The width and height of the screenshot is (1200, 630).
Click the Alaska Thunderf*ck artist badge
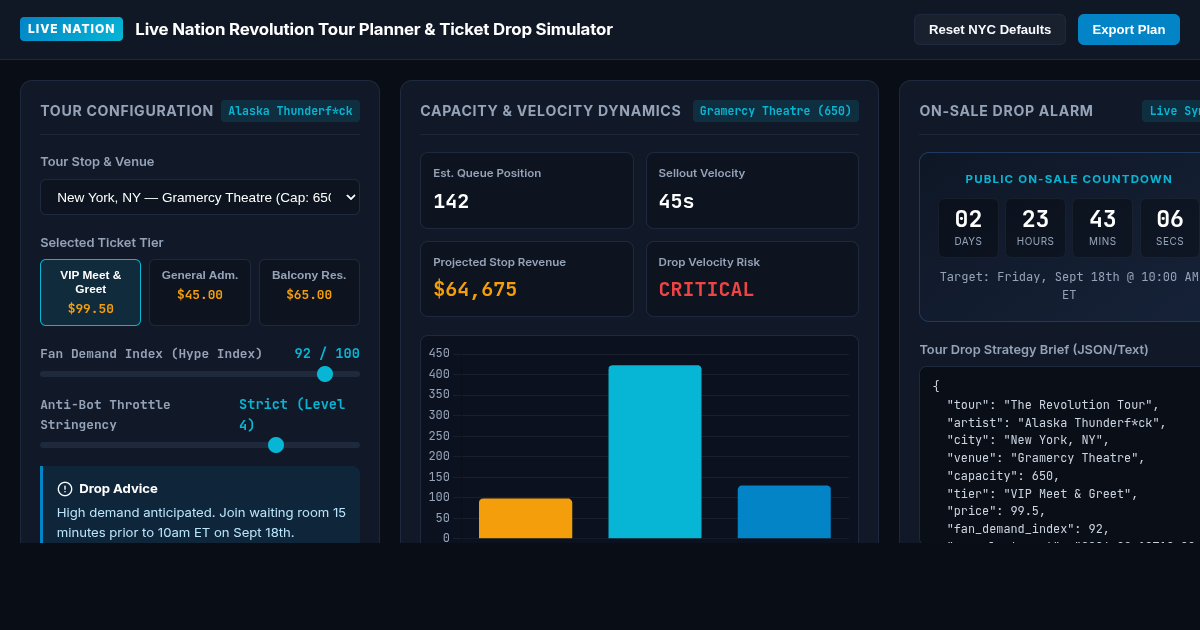[290, 111]
